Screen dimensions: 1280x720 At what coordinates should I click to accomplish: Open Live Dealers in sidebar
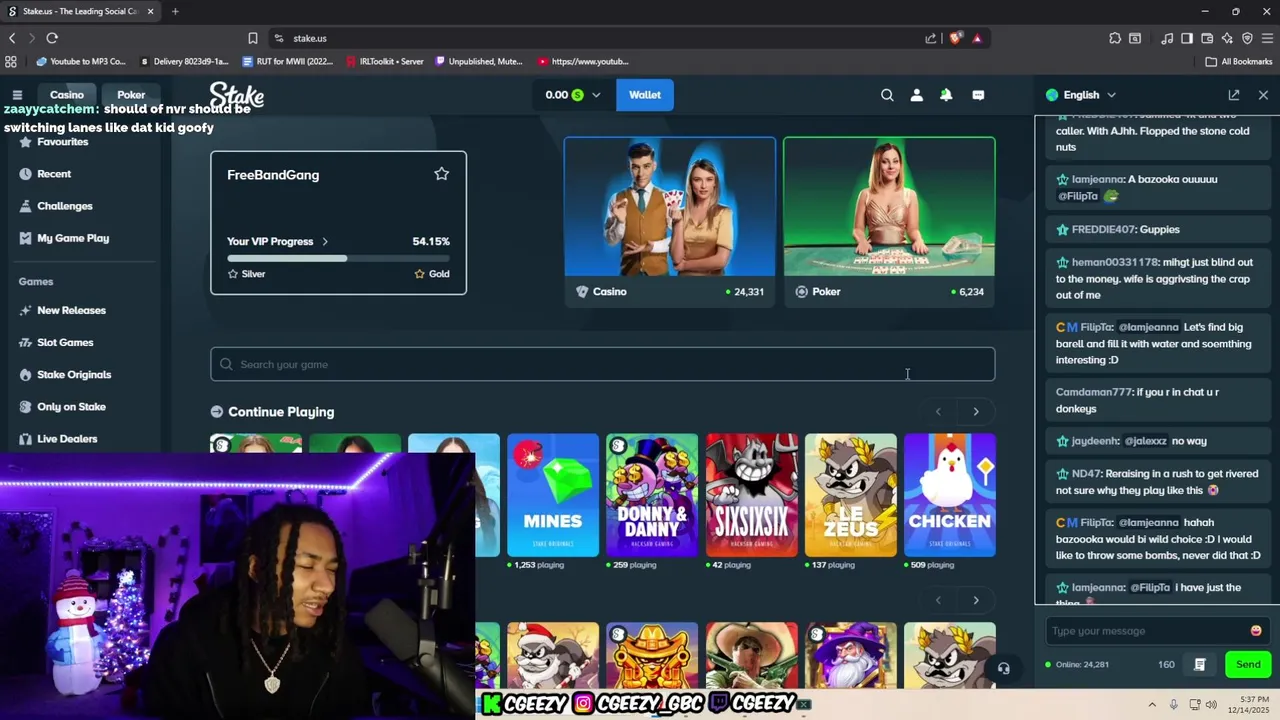(67, 438)
